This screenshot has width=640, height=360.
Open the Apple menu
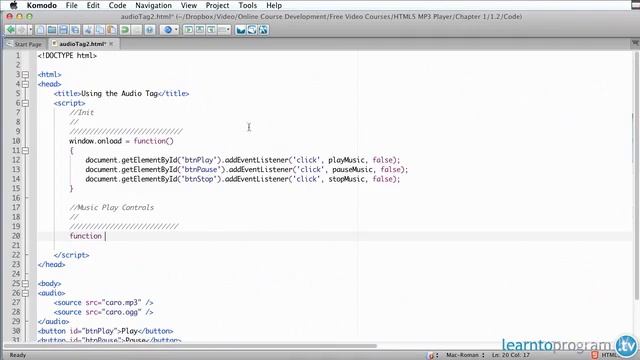tap(13, 5)
